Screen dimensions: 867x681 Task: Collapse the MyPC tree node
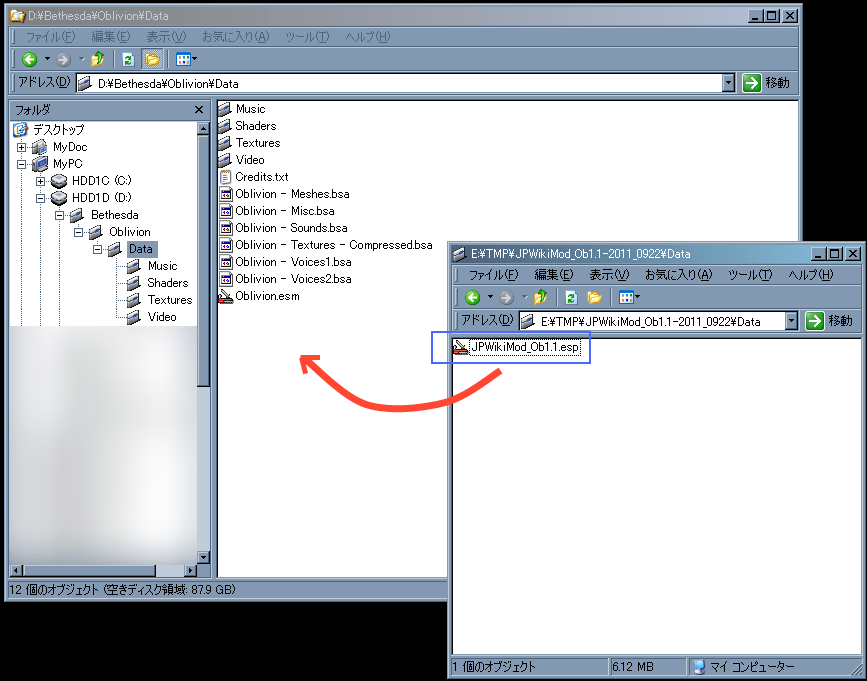[x=22, y=164]
